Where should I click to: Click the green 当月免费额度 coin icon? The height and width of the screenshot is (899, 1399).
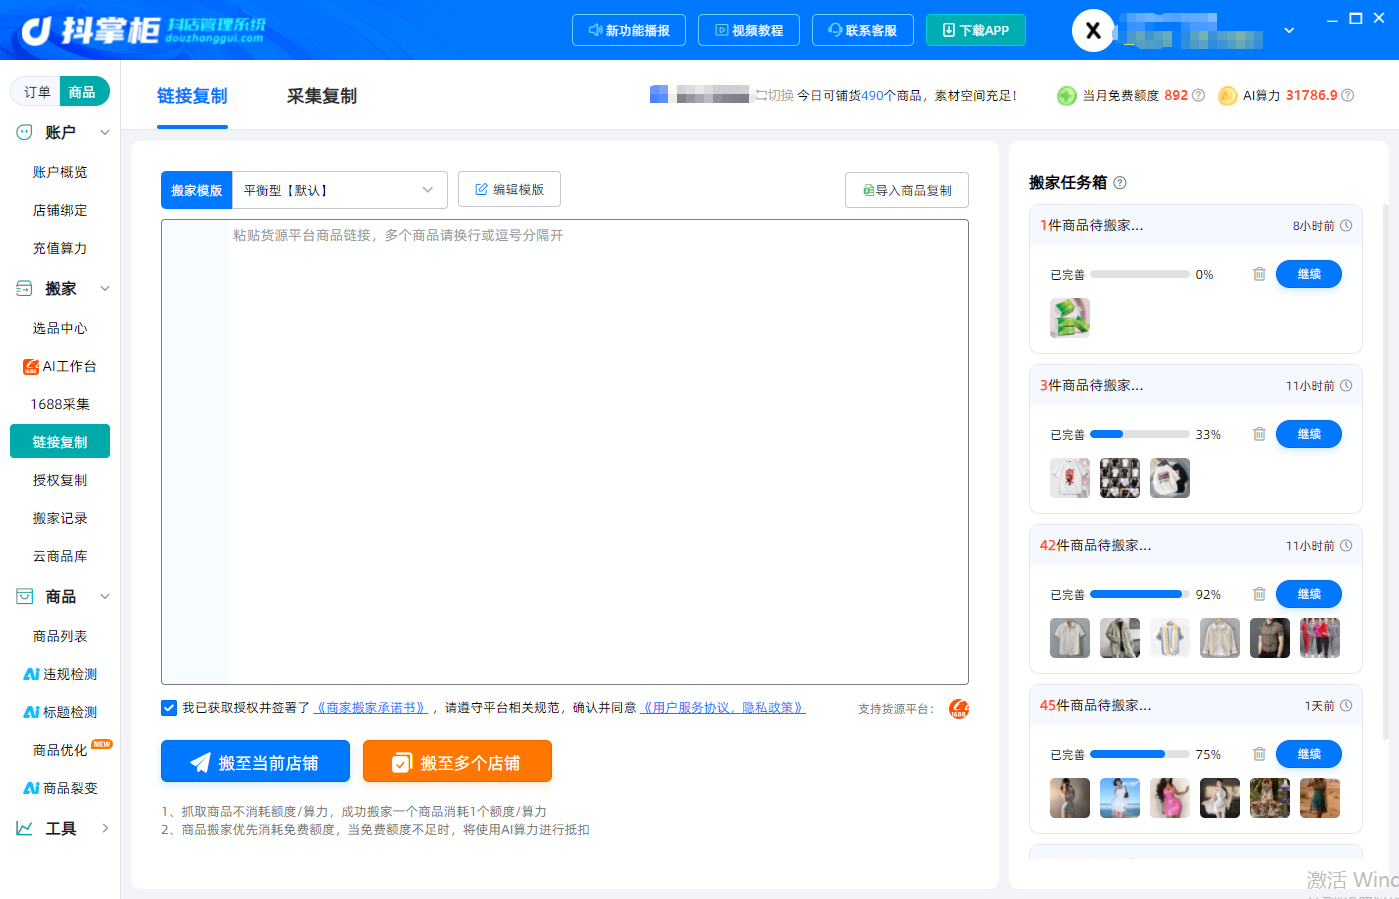coord(1067,96)
